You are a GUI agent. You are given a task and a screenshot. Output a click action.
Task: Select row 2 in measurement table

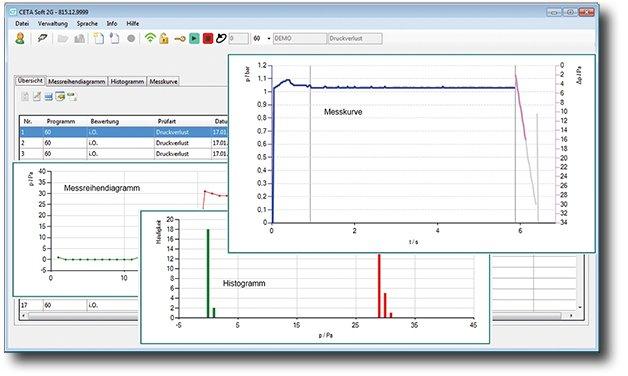pyautogui.click(x=123, y=143)
